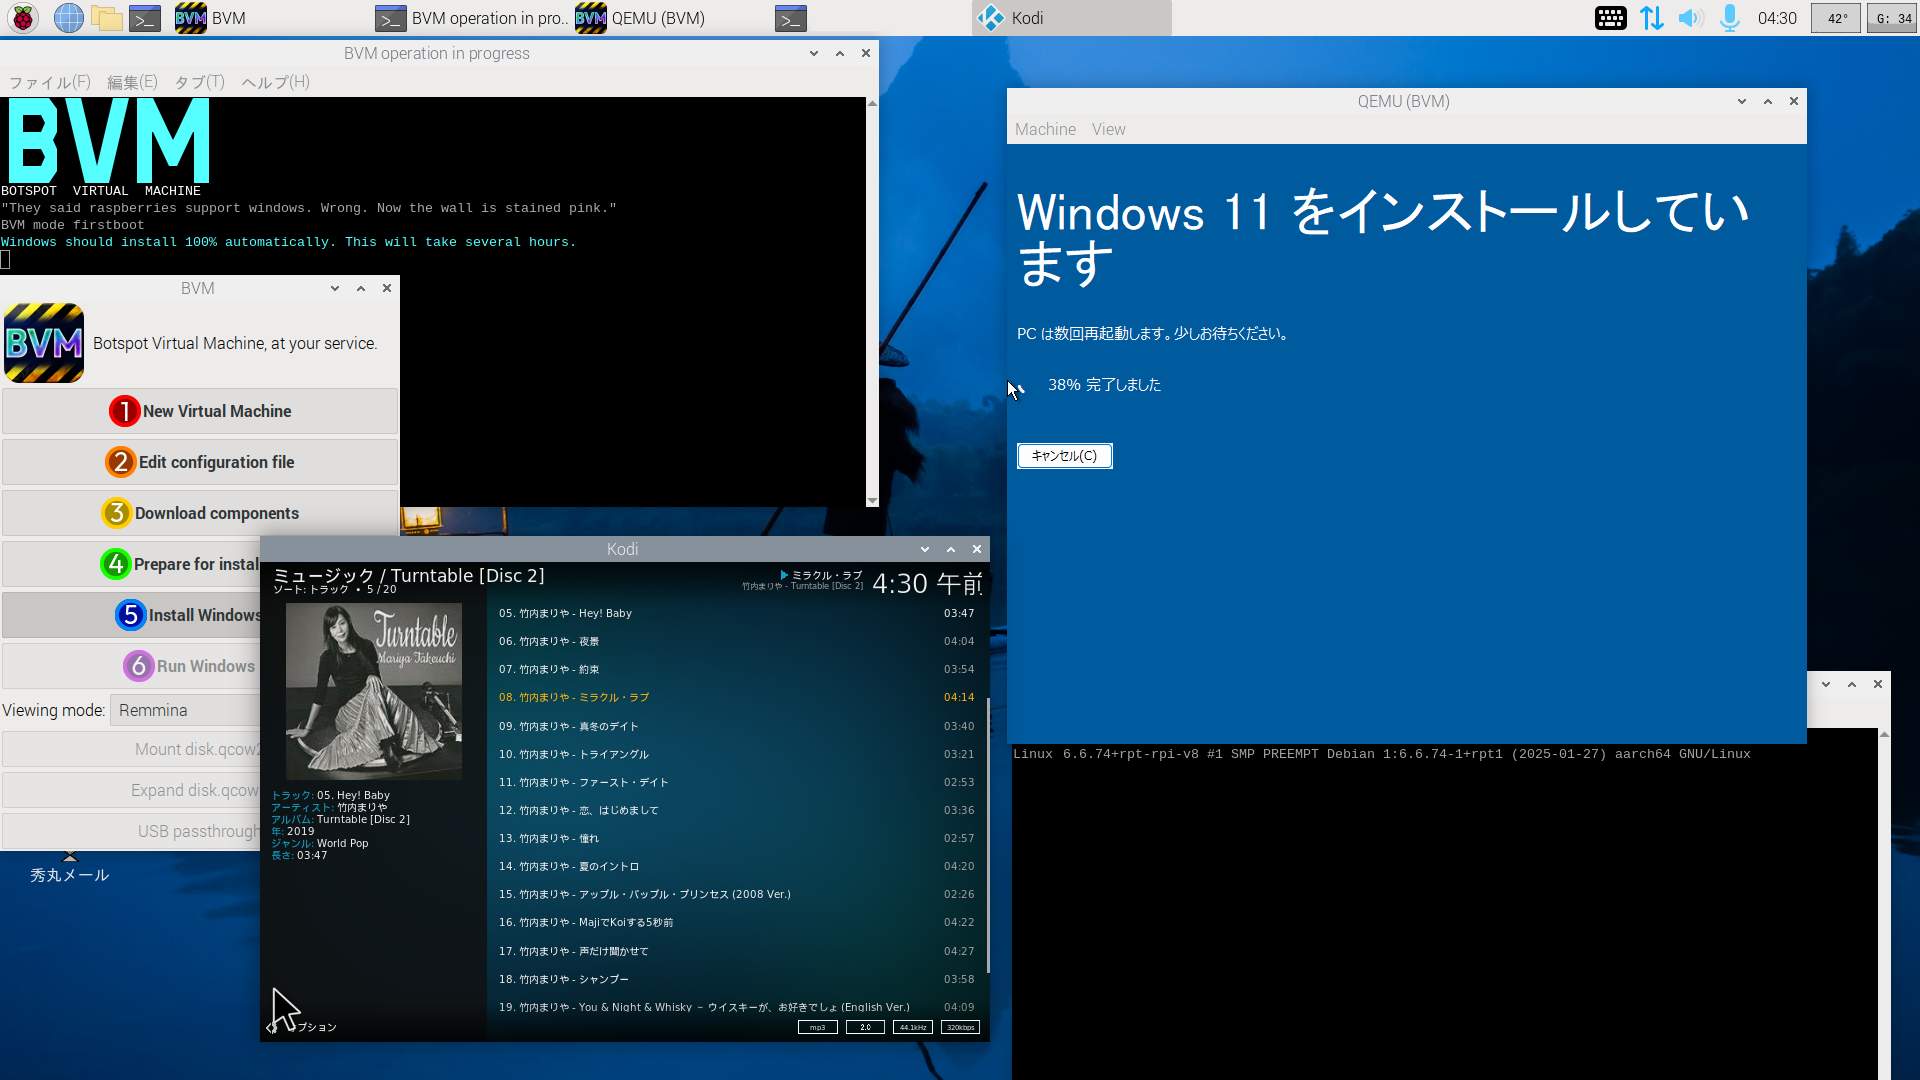Launch the web browser globe icon
The height and width of the screenshot is (1080, 1920).
click(x=68, y=18)
